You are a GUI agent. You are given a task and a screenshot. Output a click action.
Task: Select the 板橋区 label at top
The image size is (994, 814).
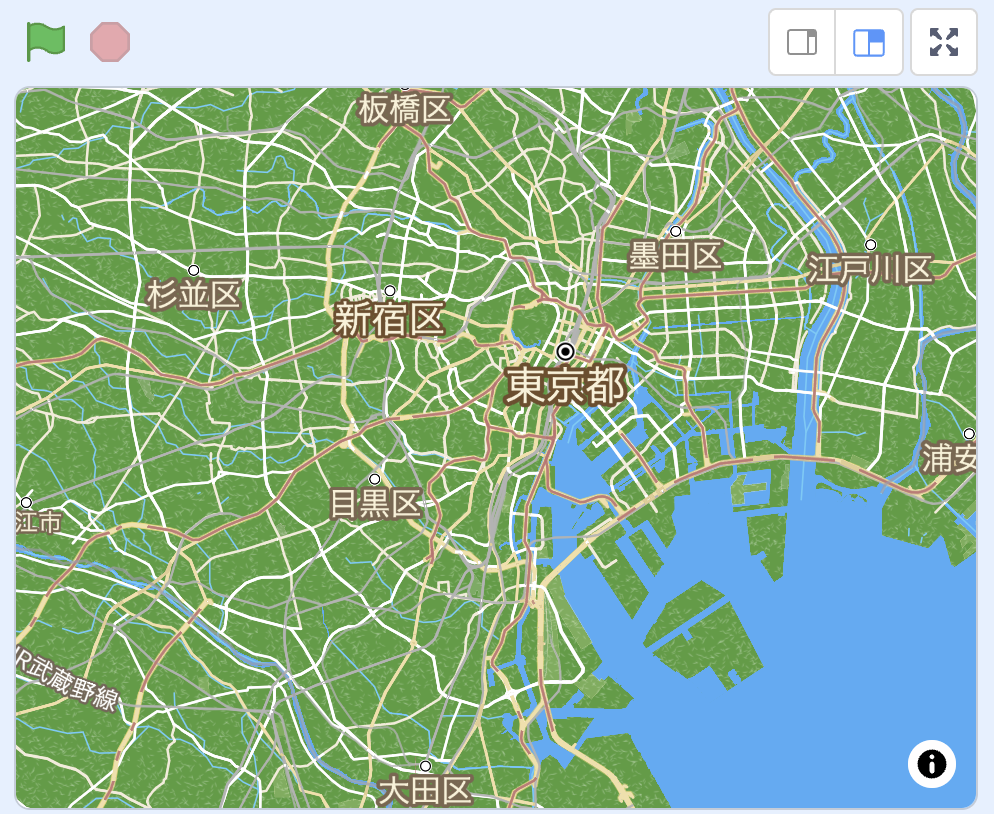click(405, 109)
